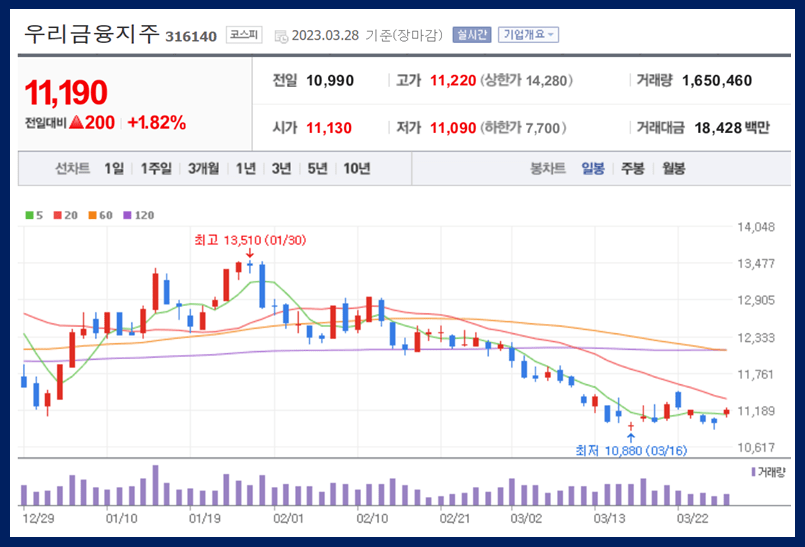Select the 1년 line chart tab

[246, 168]
